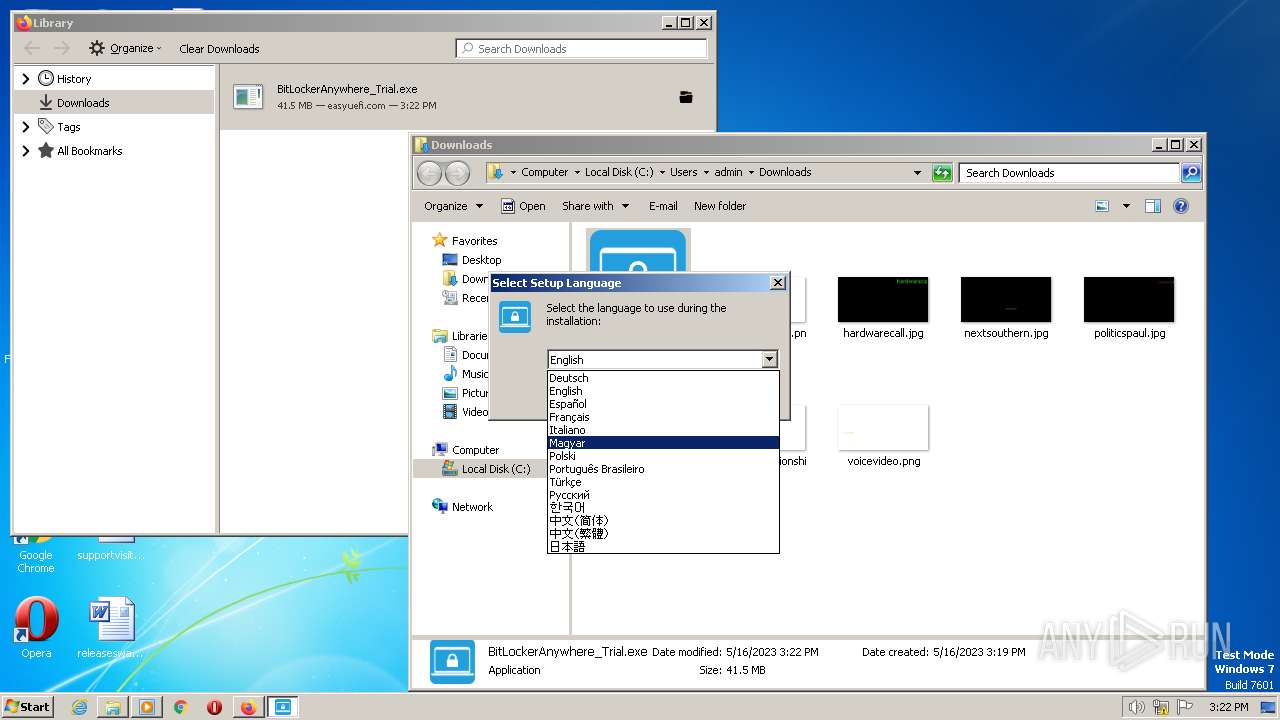Expand Tags in Library sidebar
The image size is (1280, 720).
click(26, 127)
